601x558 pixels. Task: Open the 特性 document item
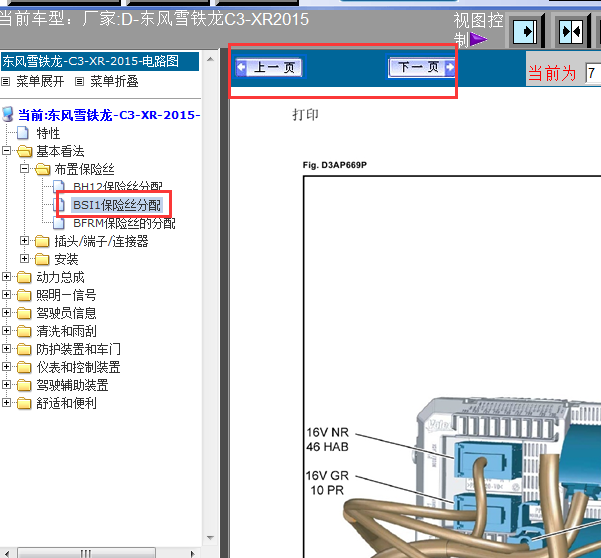pos(48,133)
